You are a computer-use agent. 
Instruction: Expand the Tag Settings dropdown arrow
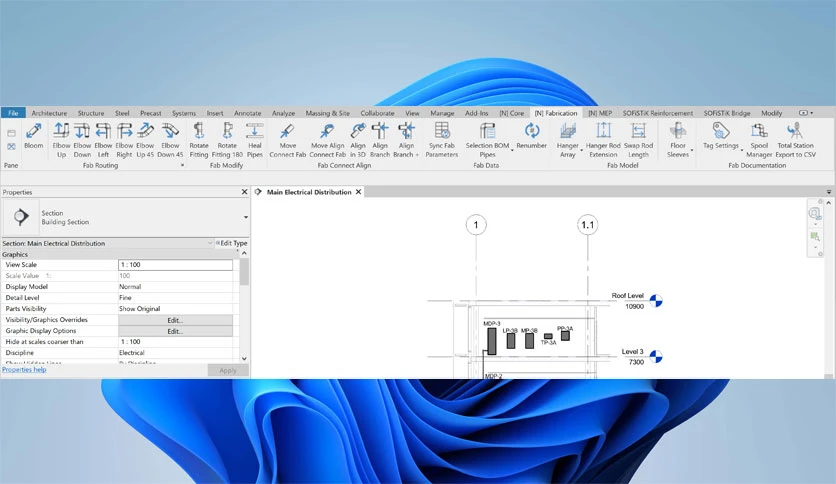coord(742,151)
